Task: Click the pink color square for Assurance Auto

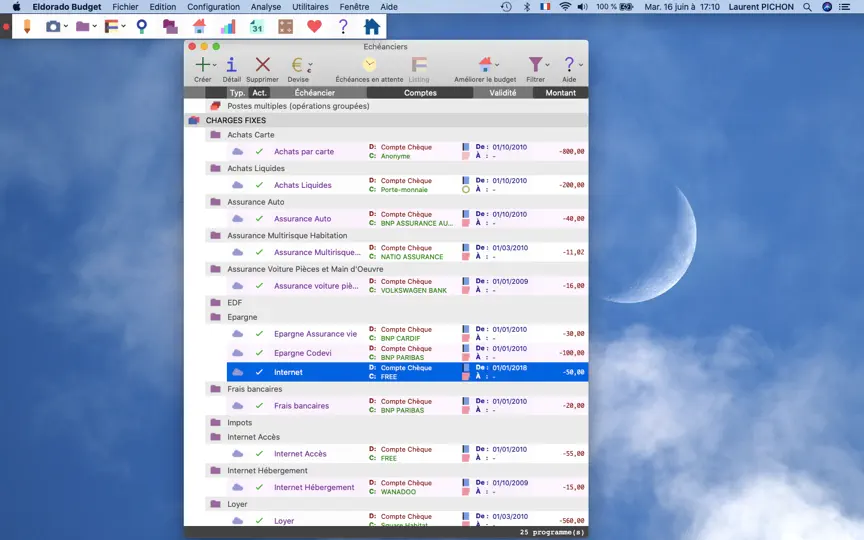Action: click(466, 223)
